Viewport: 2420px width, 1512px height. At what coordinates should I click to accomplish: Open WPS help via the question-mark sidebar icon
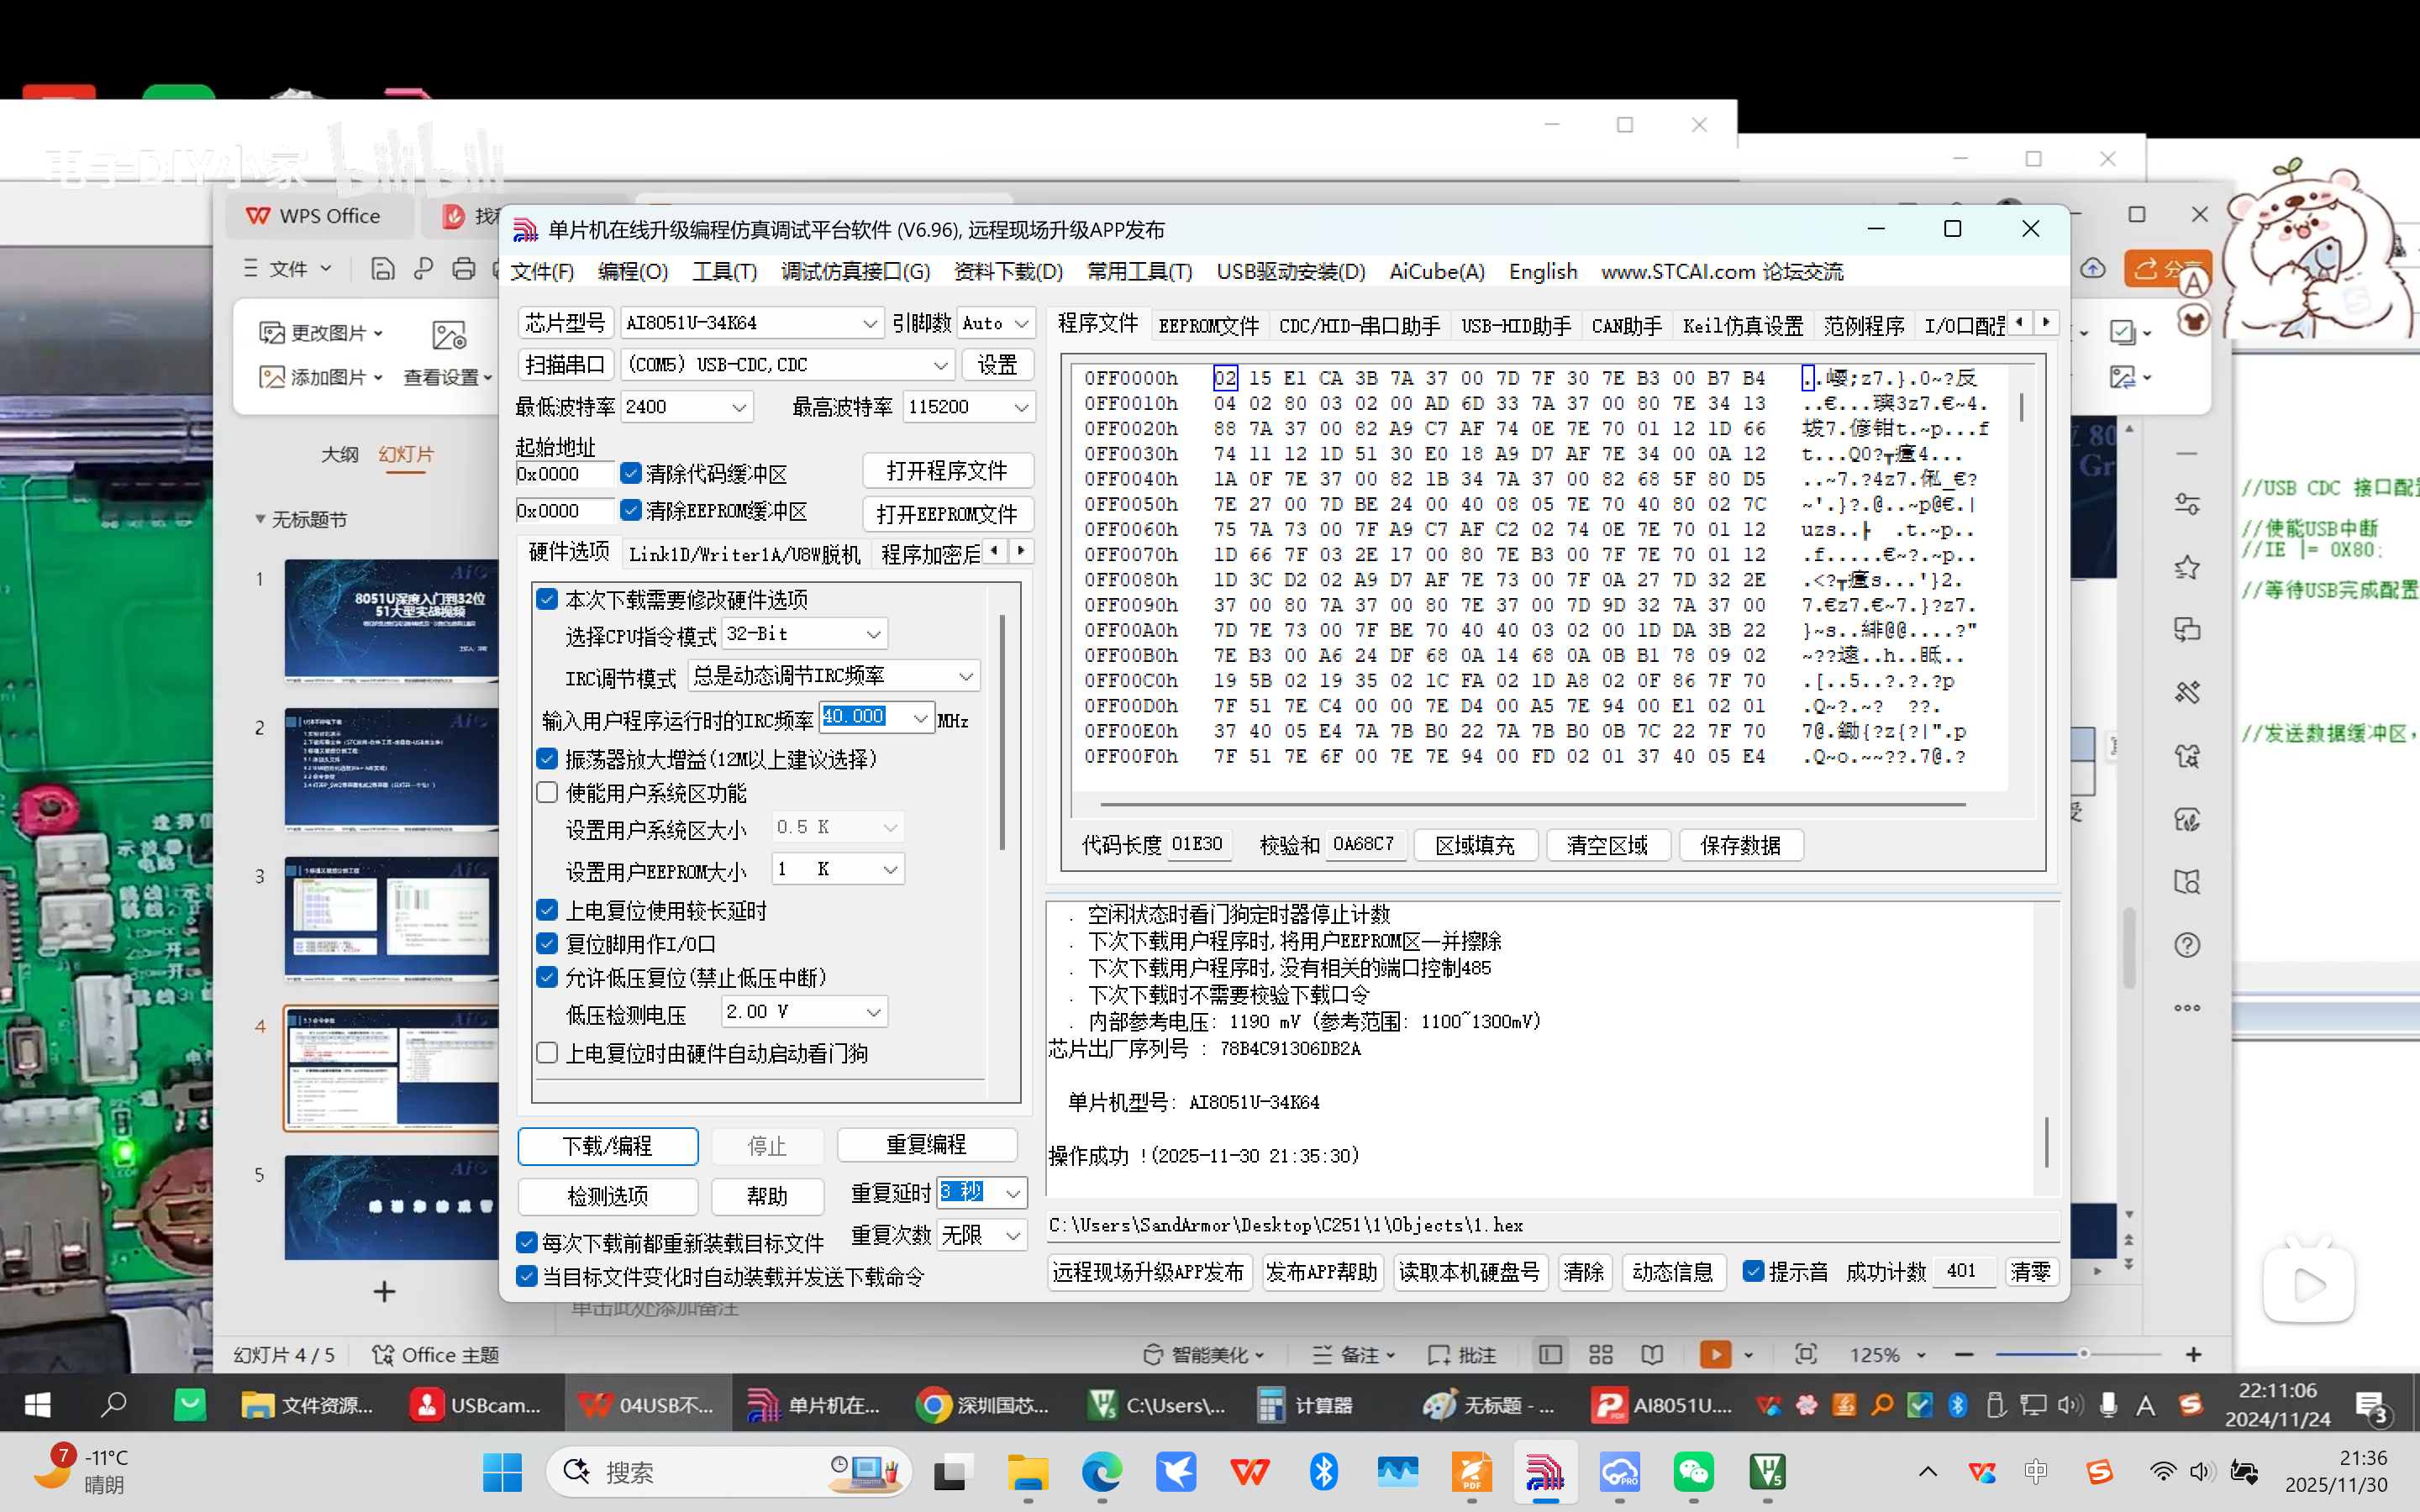tap(2188, 944)
